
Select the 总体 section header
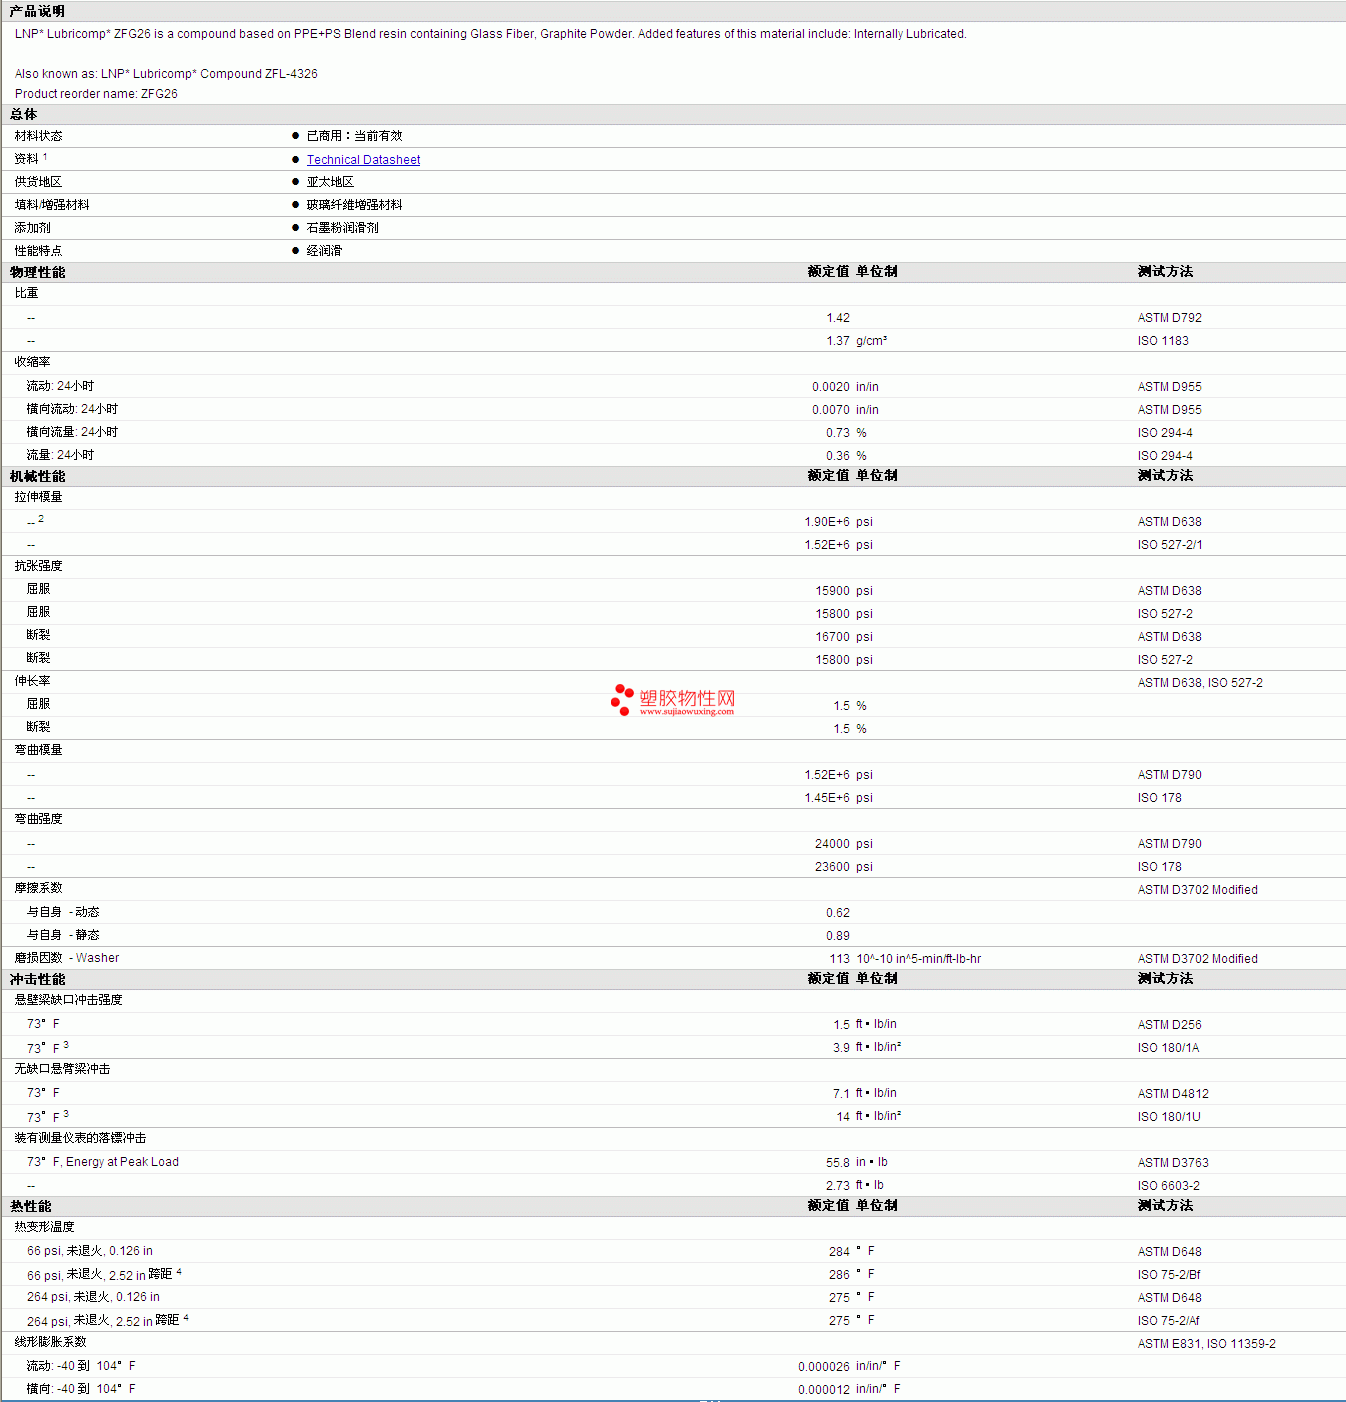[24, 115]
